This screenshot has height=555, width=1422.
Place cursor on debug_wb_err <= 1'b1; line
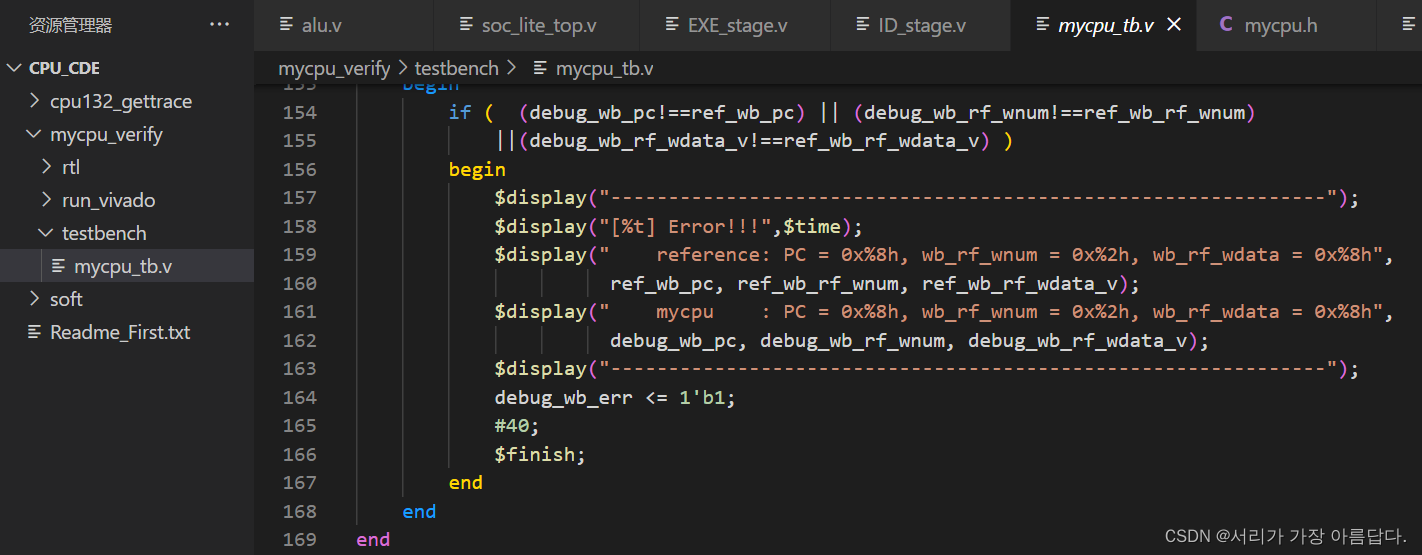615,397
